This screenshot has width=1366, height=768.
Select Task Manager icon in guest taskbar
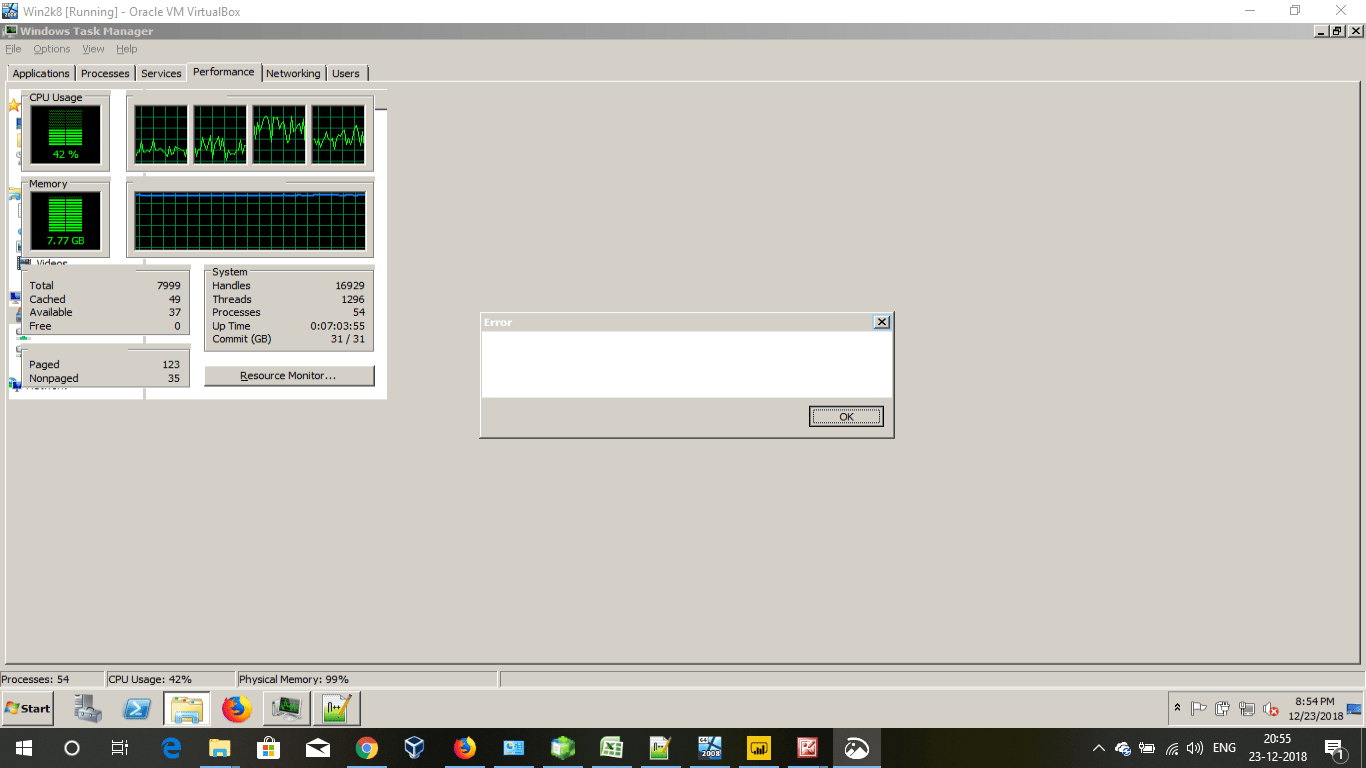(x=287, y=708)
